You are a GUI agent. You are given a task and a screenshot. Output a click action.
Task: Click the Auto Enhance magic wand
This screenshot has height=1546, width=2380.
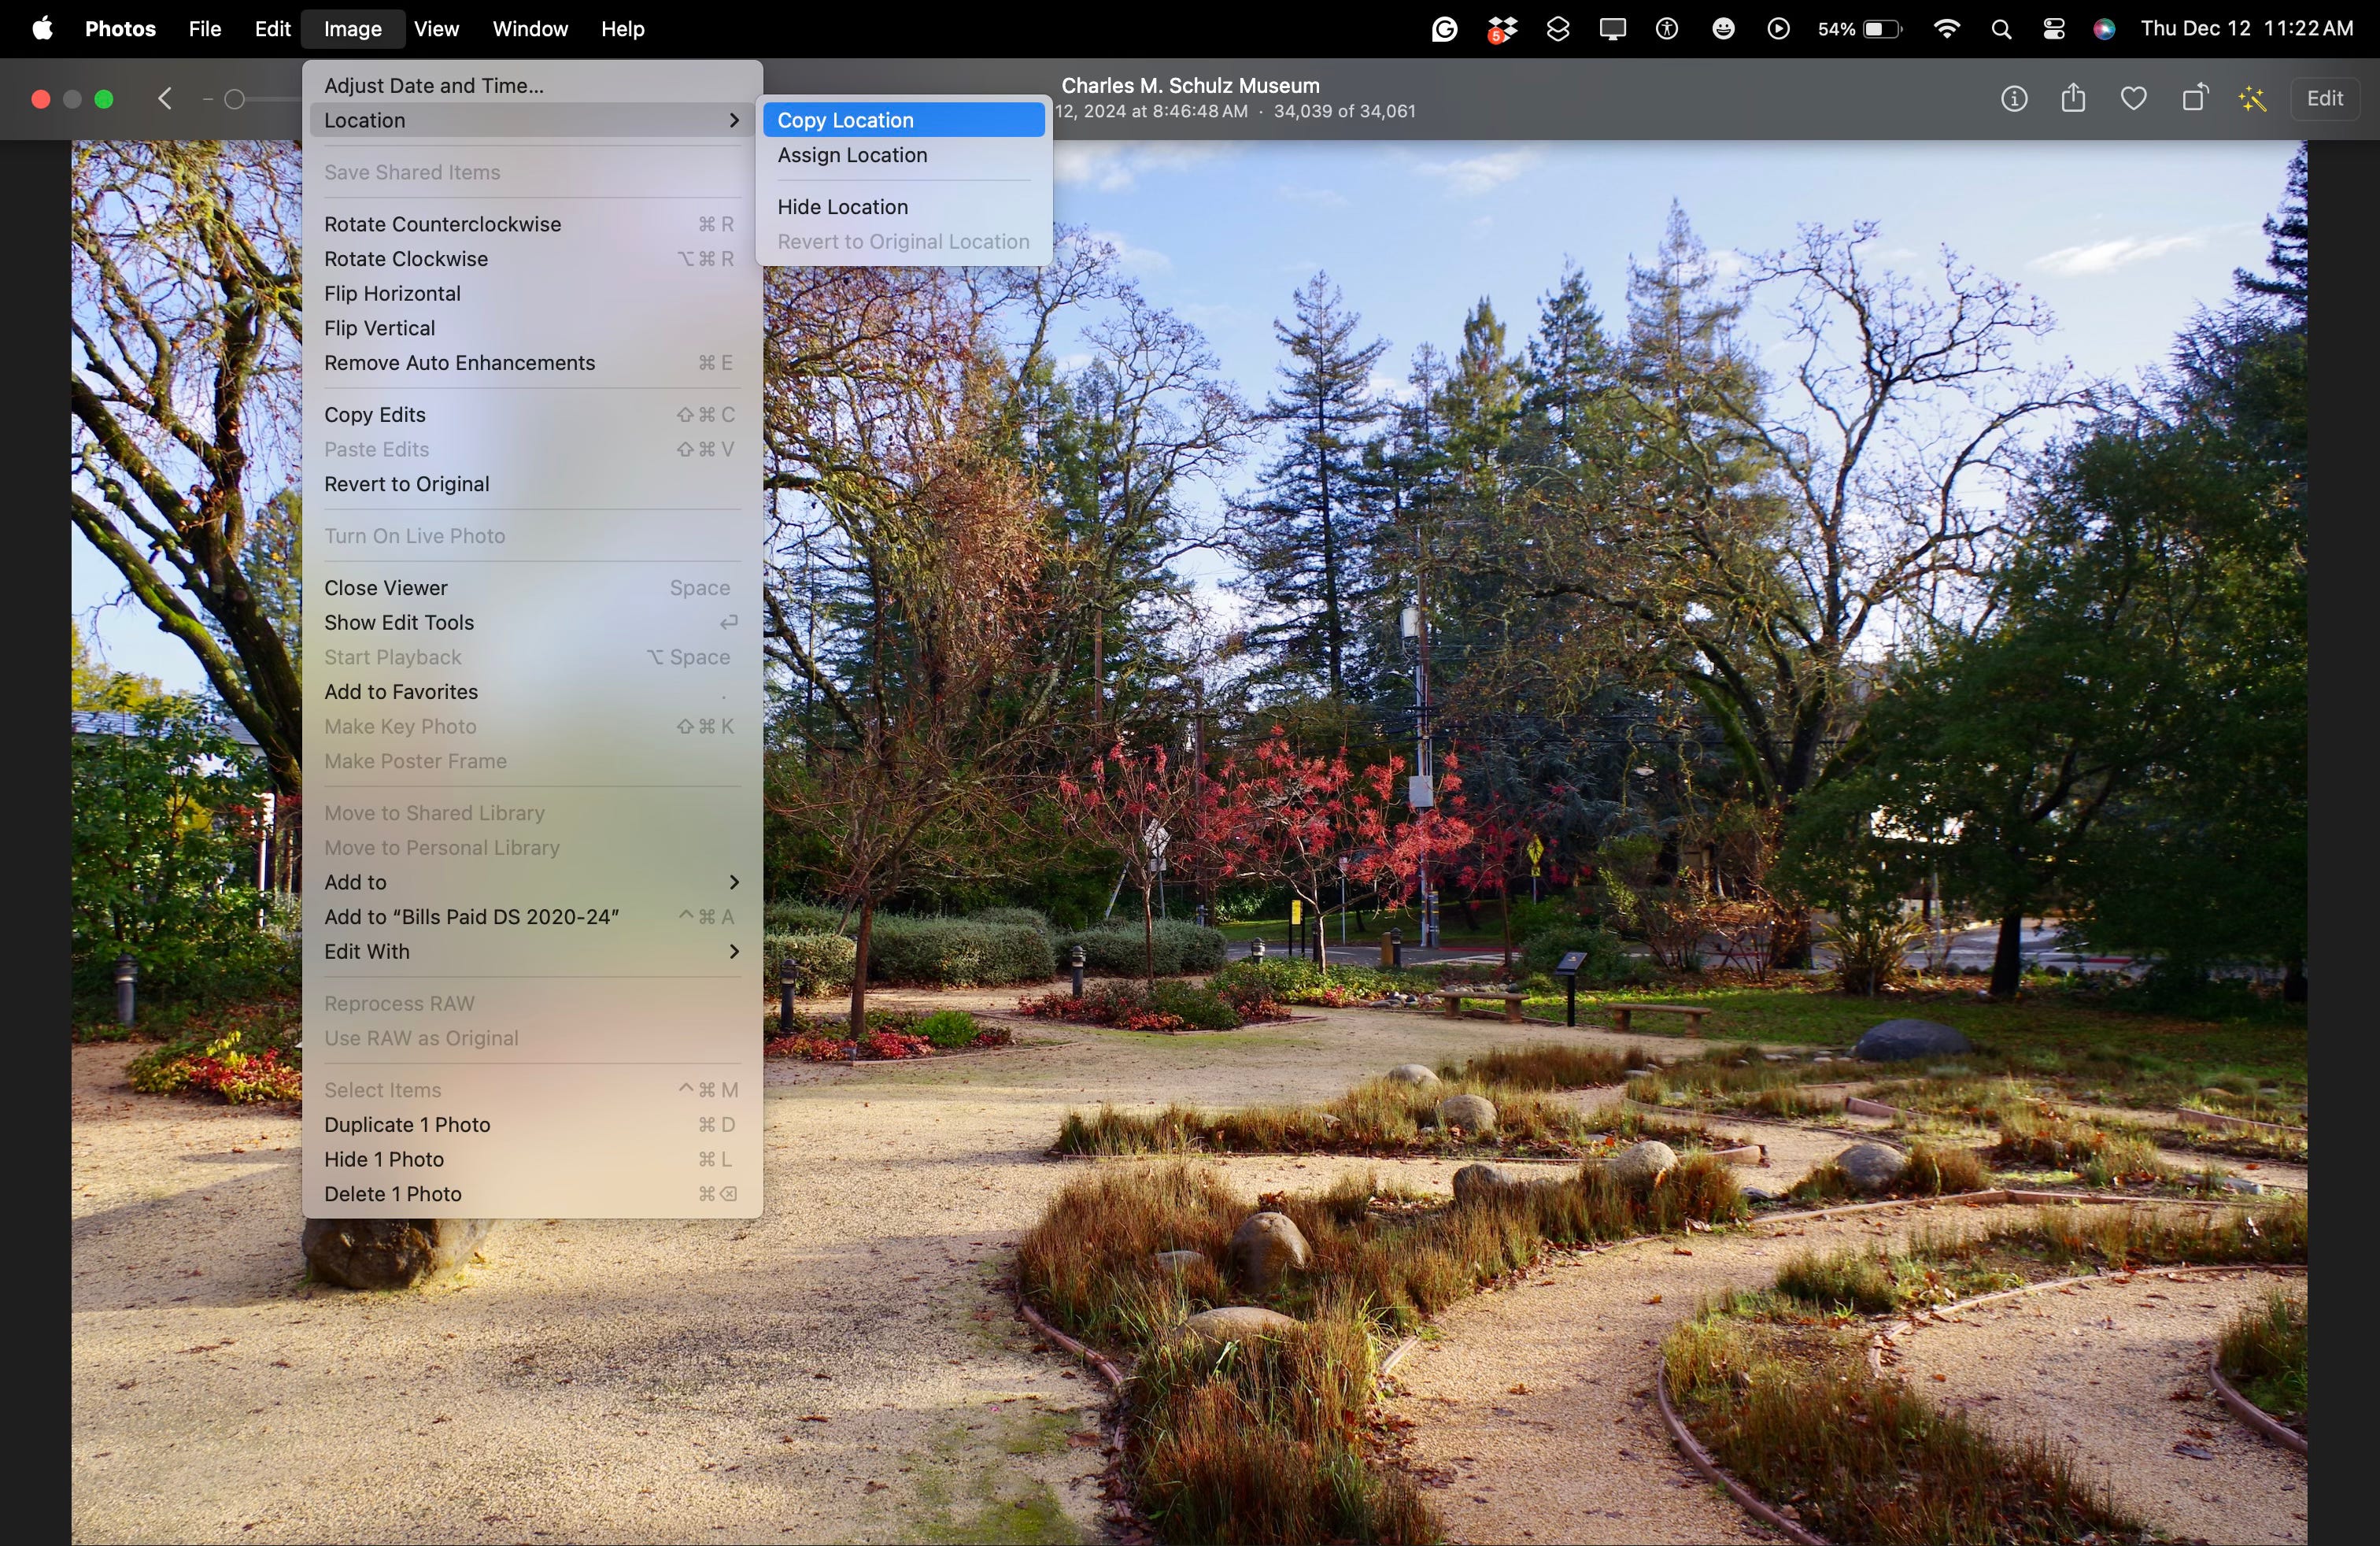click(x=2253, y=99)
